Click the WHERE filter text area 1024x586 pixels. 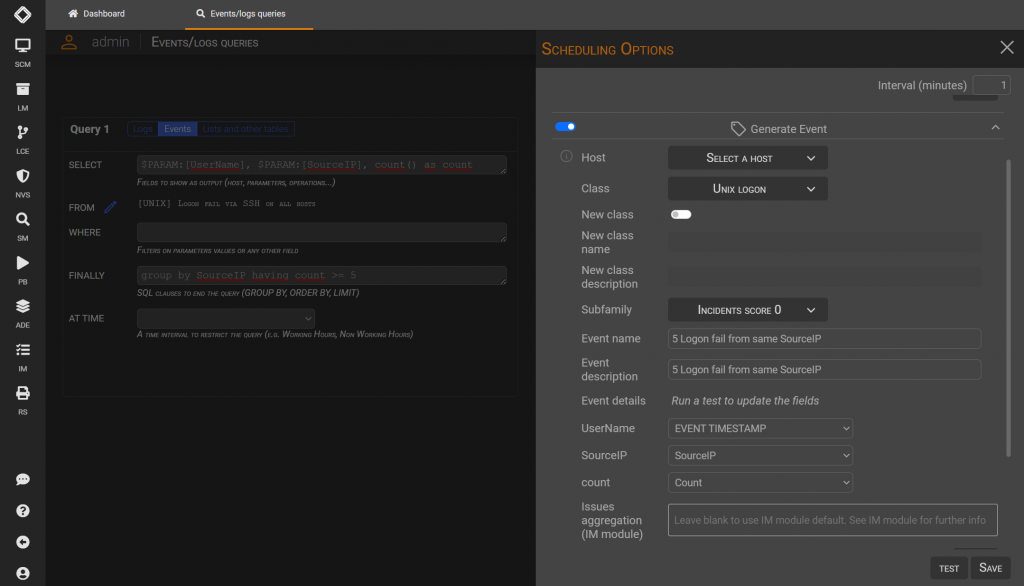point(321,232)
